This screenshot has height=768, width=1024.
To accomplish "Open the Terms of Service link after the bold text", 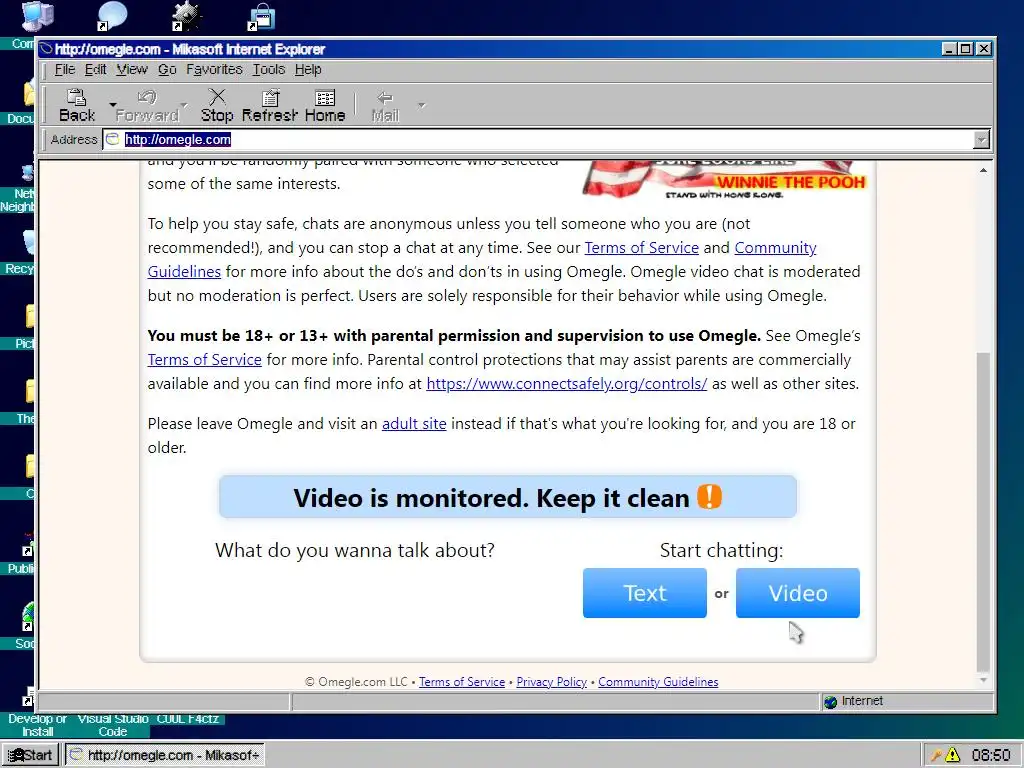I will (204, 360).
